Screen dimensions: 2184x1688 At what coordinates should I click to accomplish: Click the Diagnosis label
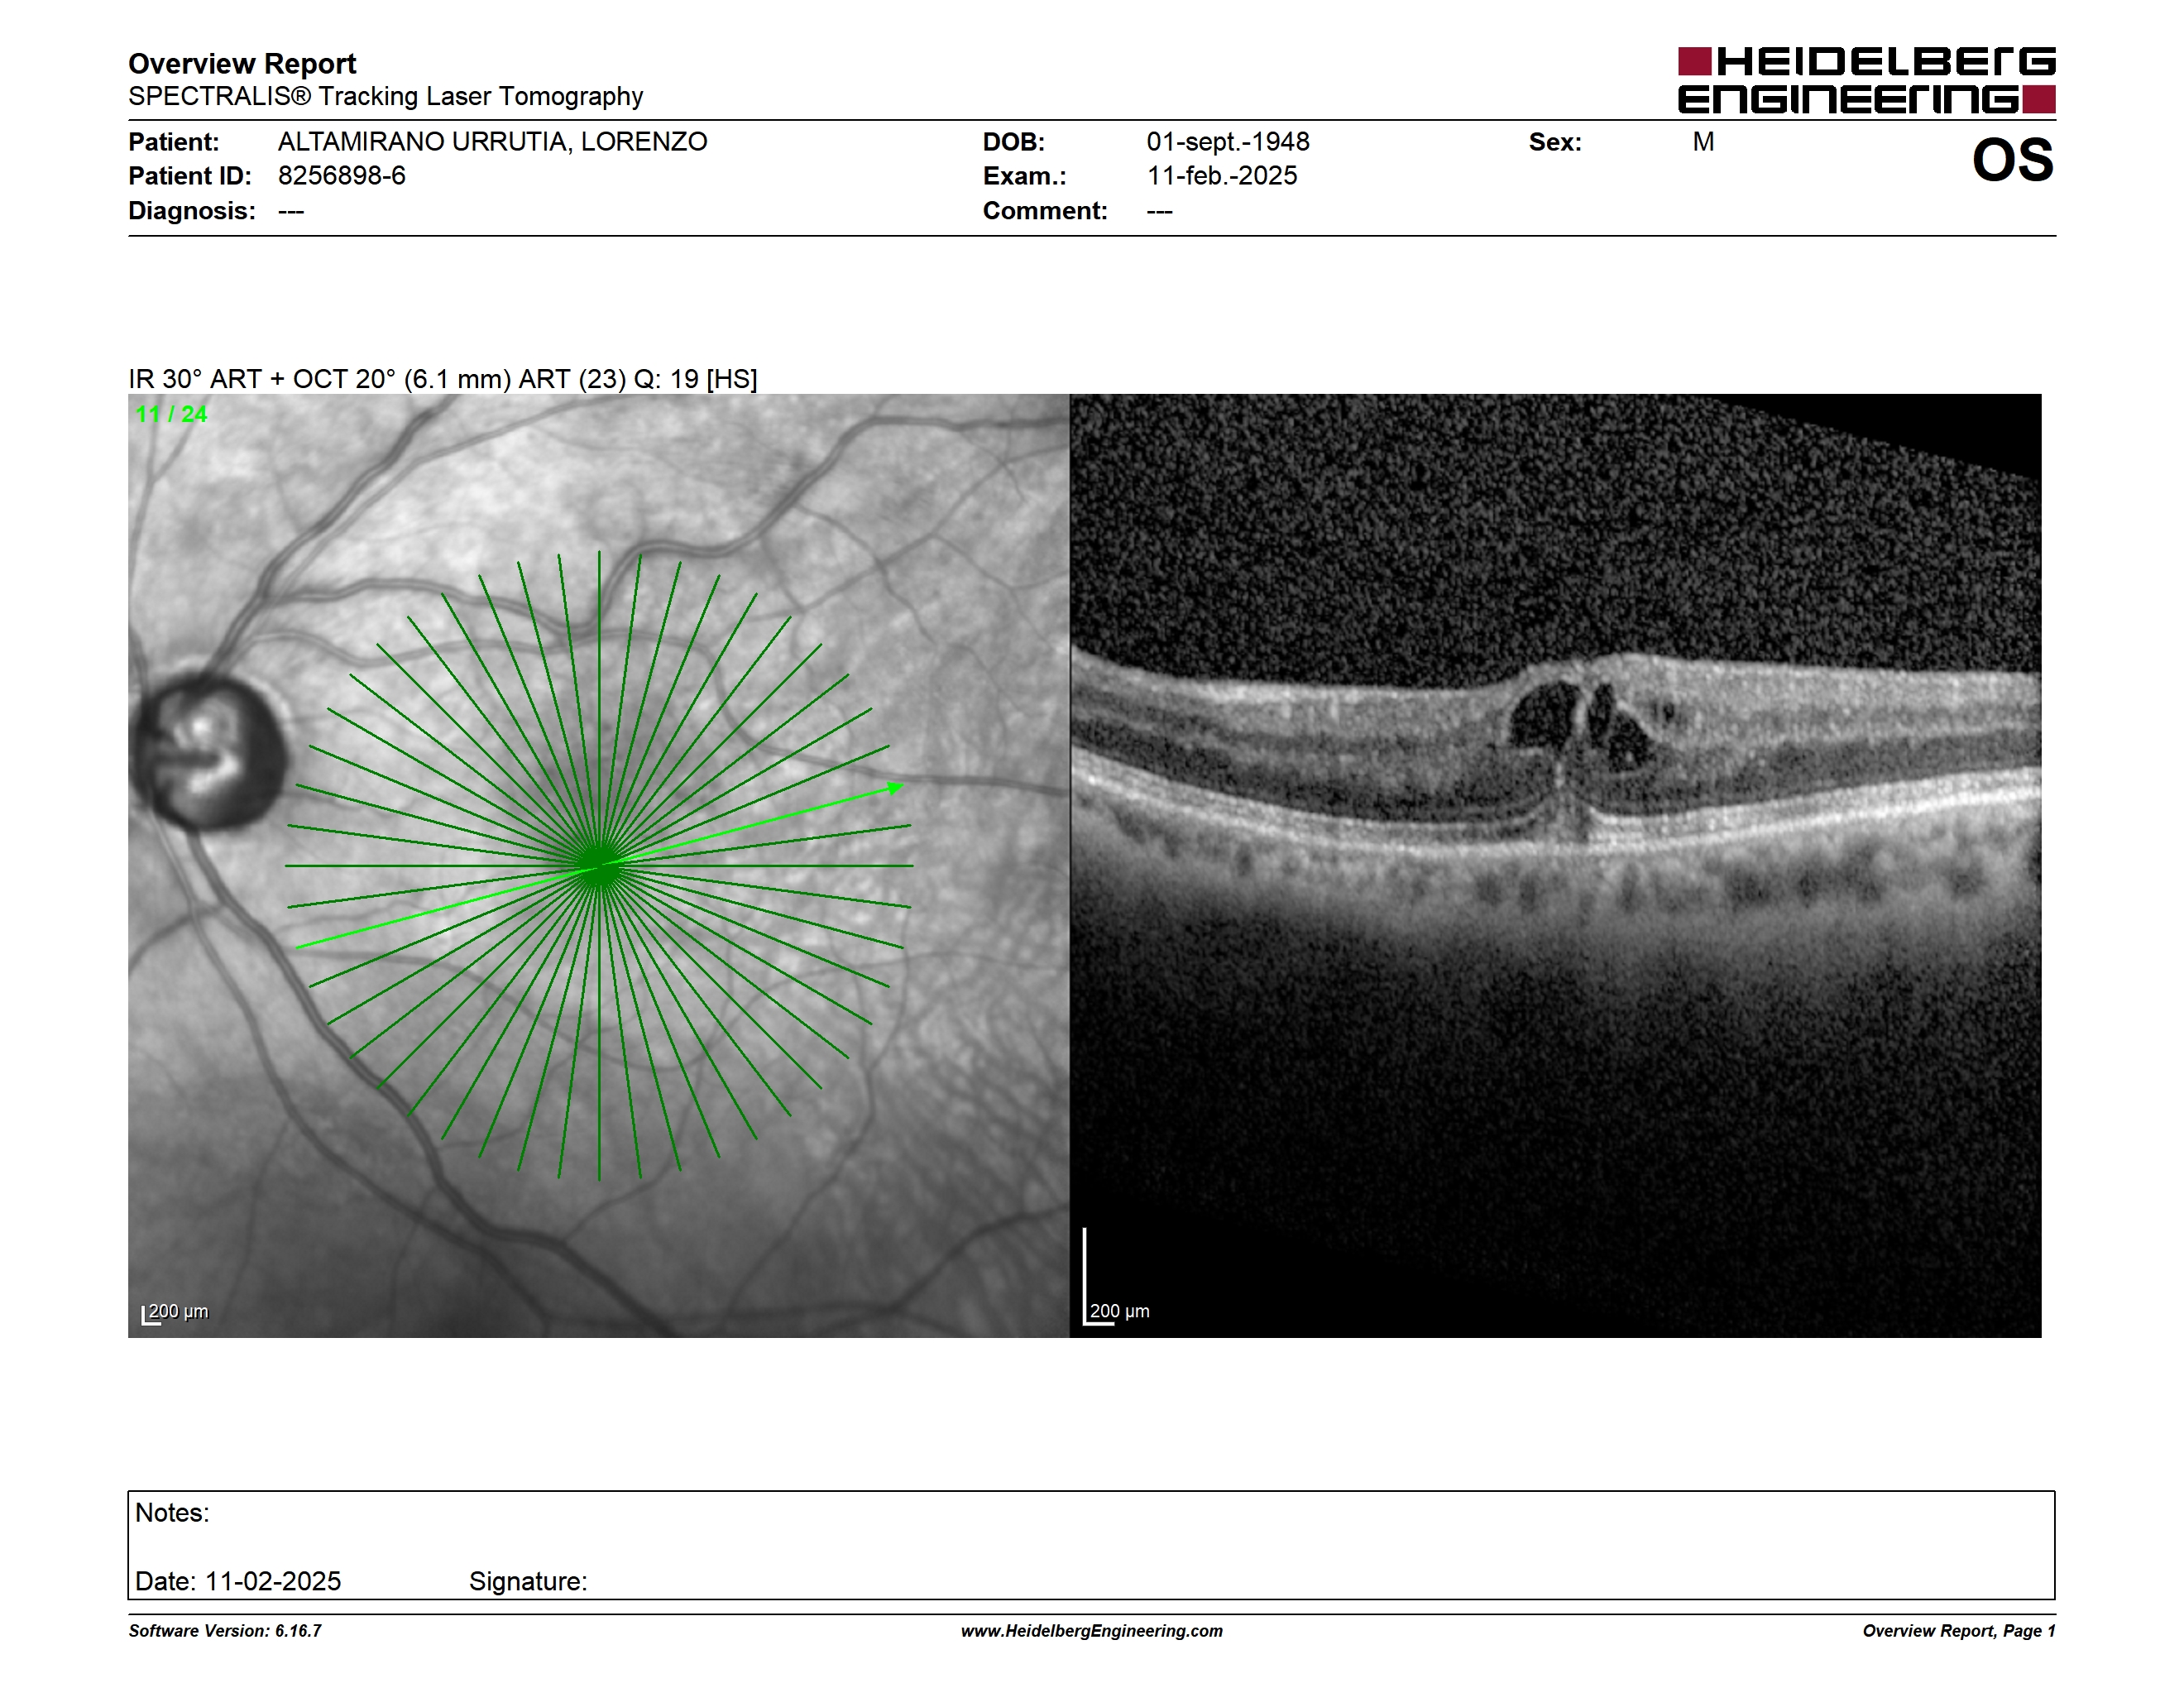(x=191, y=211)
